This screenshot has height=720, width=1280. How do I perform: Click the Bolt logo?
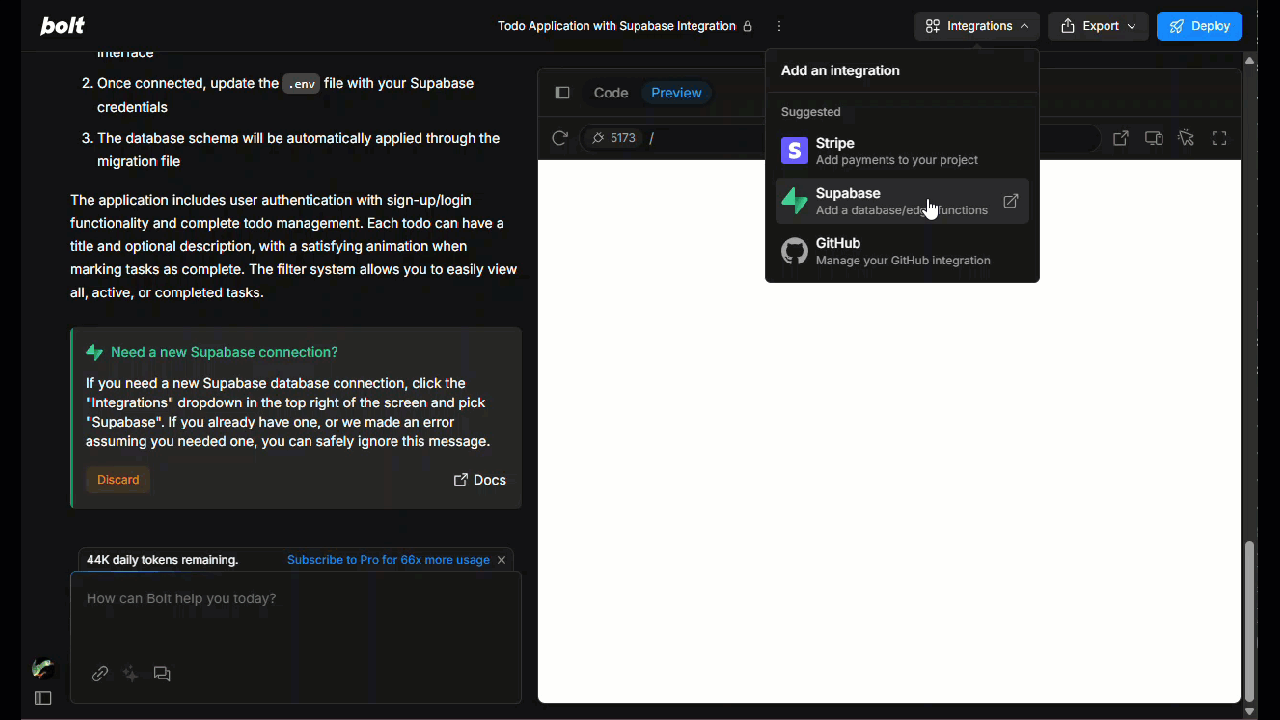[x=61, y=25]
